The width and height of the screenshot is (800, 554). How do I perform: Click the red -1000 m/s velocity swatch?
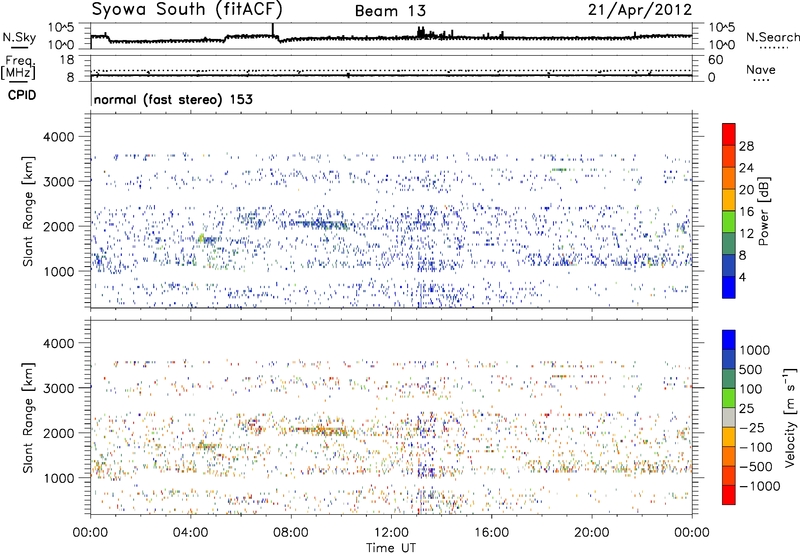click(x=729, y=495)
